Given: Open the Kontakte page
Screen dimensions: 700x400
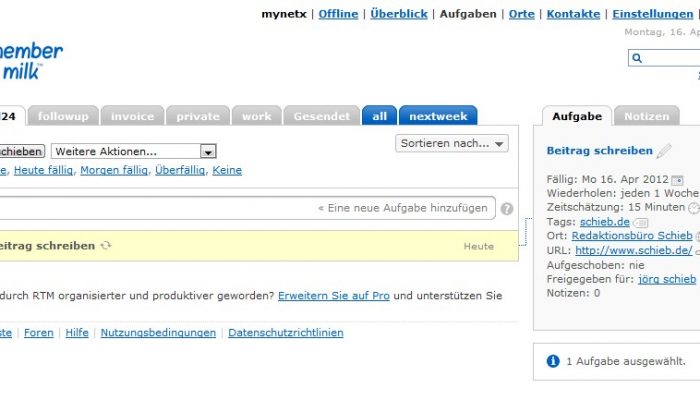Looking at the screenshot, I should click(x=573, y=14).
